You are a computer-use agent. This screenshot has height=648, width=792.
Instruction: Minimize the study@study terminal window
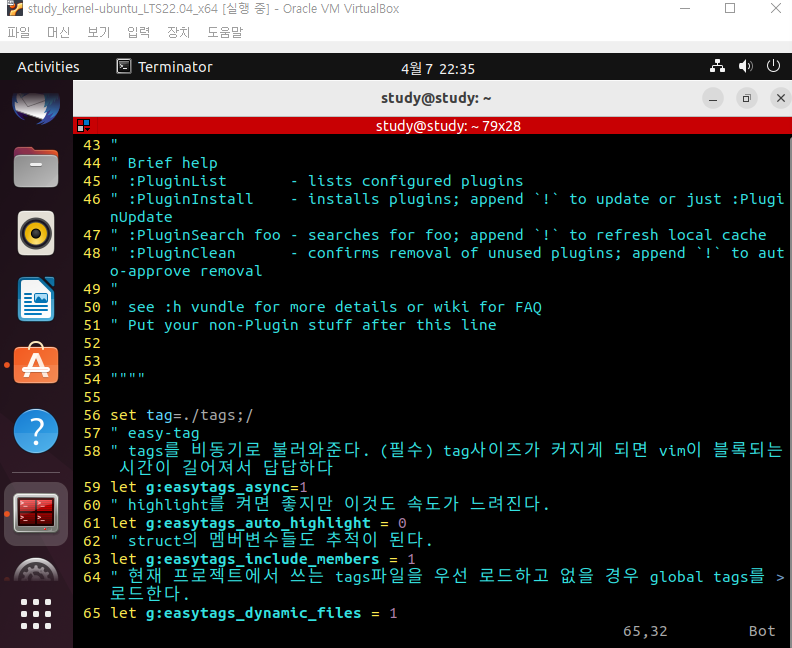tap(713, 98)
